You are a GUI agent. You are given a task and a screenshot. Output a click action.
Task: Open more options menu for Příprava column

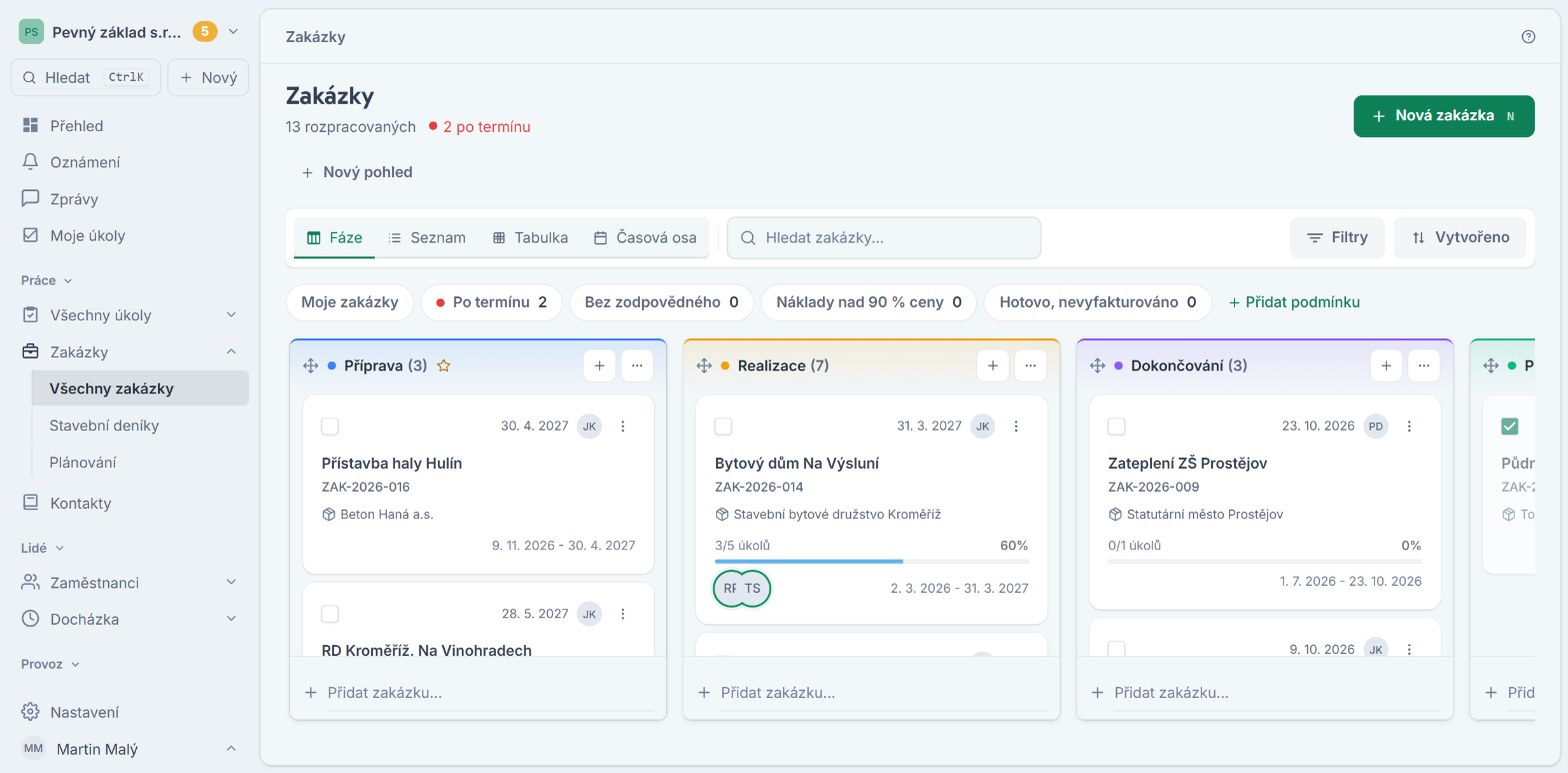(637, 366)
